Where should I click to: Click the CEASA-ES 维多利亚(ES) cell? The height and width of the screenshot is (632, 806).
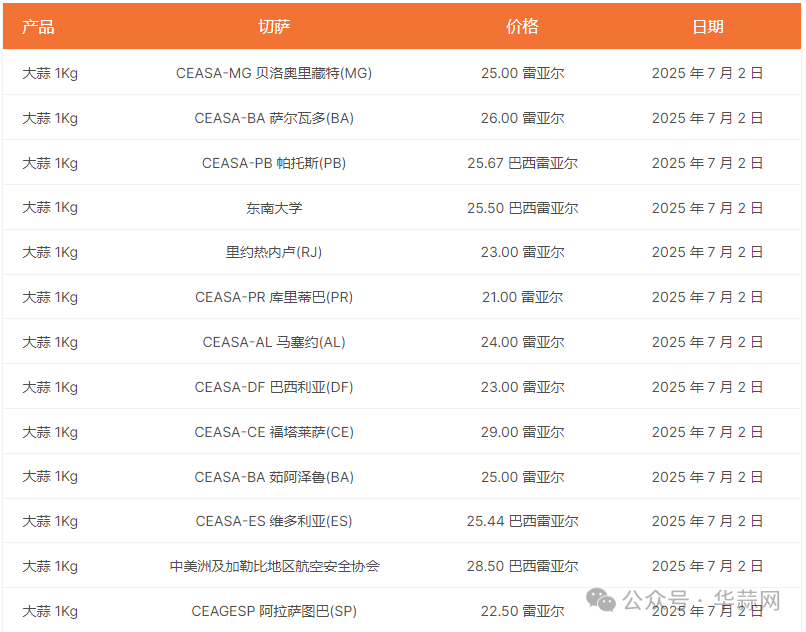274,521
